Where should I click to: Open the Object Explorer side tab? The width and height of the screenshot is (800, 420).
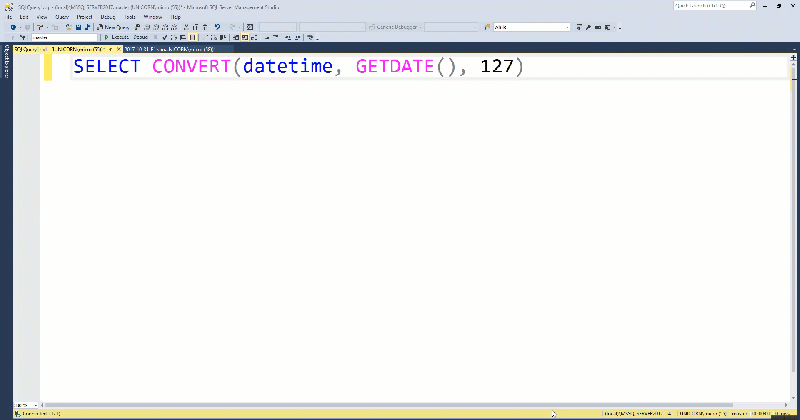pyautogui.click(x=6, y=61)
